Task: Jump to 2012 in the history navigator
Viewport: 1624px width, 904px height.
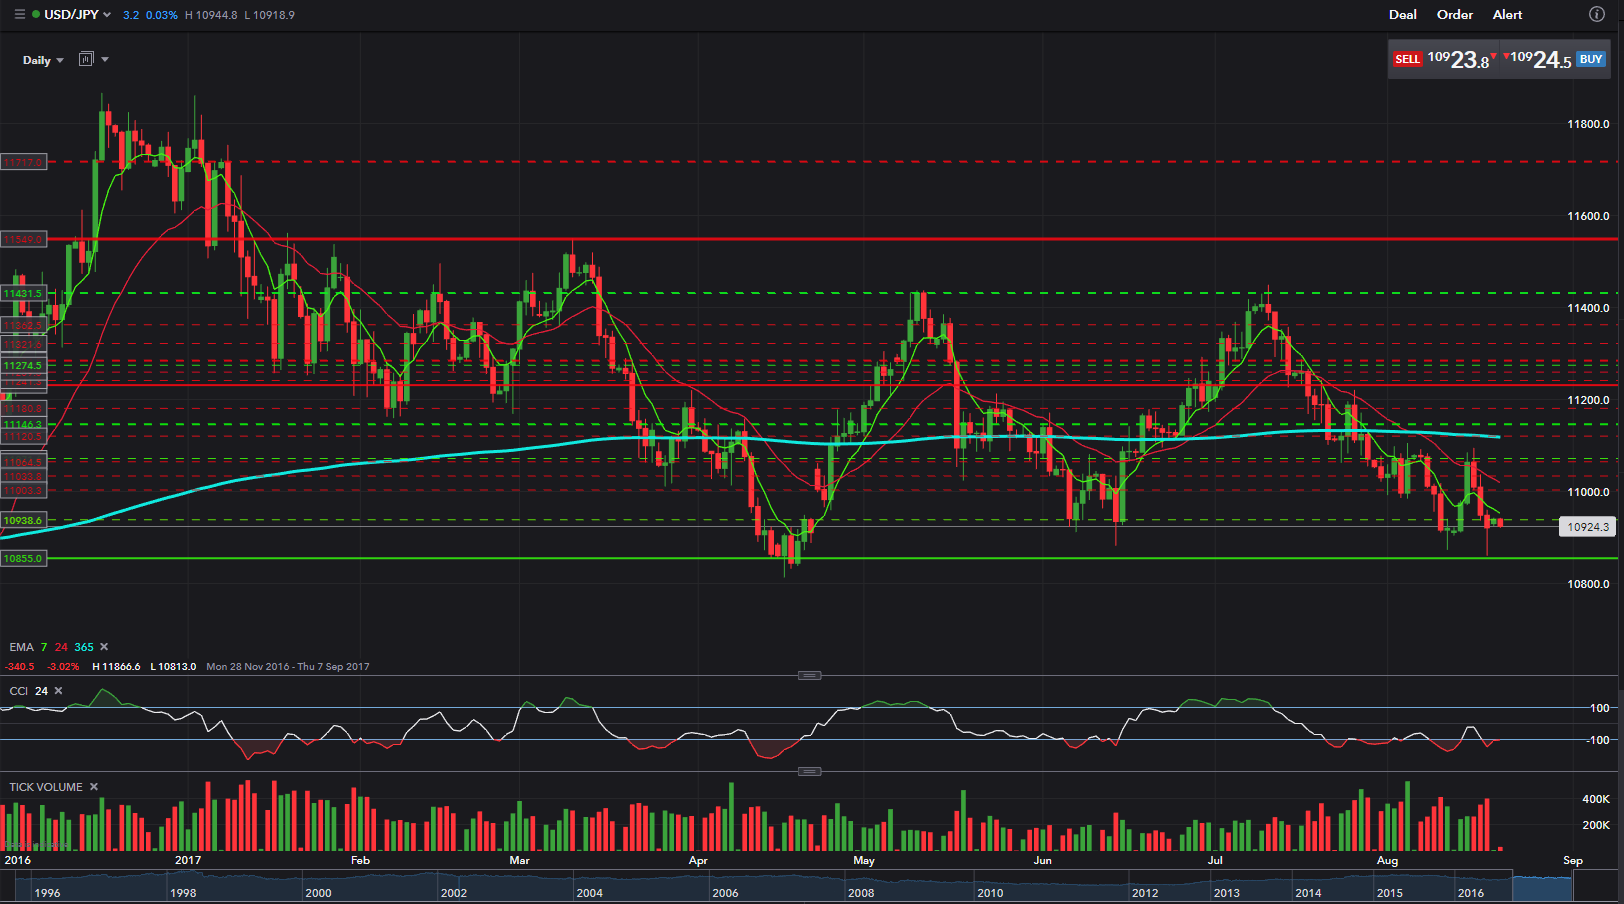Action: point(1145,893)
